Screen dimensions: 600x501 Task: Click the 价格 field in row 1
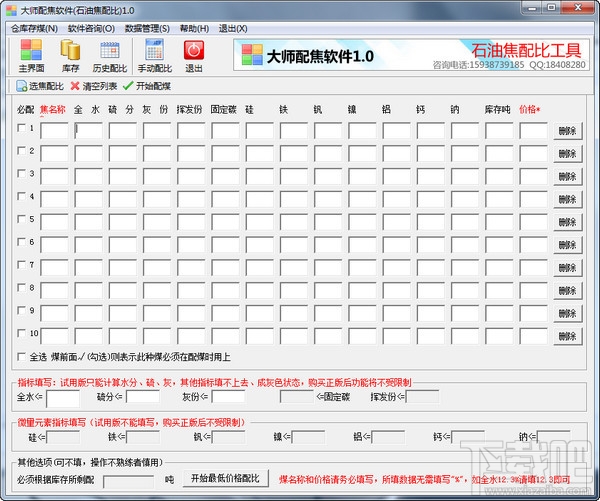[x=533, y=131]
